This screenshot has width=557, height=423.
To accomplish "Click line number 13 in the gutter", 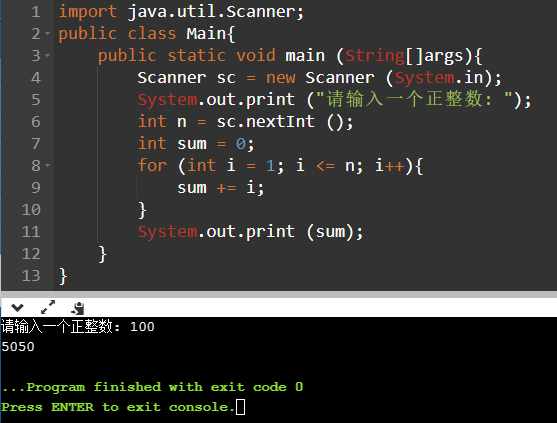I will pyautogui.click(x=31, y=276).
